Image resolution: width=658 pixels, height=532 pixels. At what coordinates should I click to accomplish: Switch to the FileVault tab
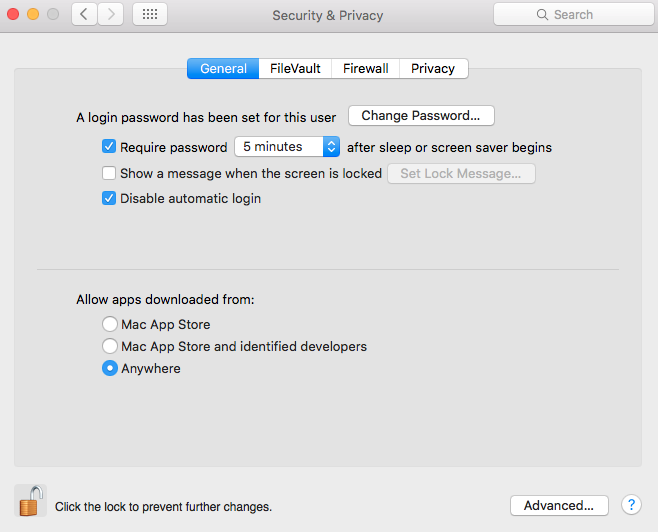click(295, 68)
